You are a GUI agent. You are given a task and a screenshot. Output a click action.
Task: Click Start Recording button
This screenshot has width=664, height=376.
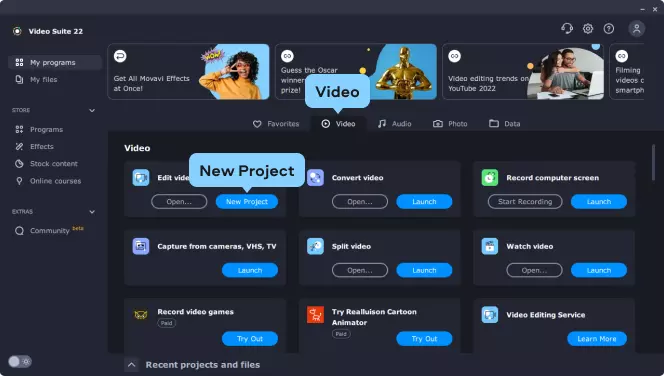point(525,202)
